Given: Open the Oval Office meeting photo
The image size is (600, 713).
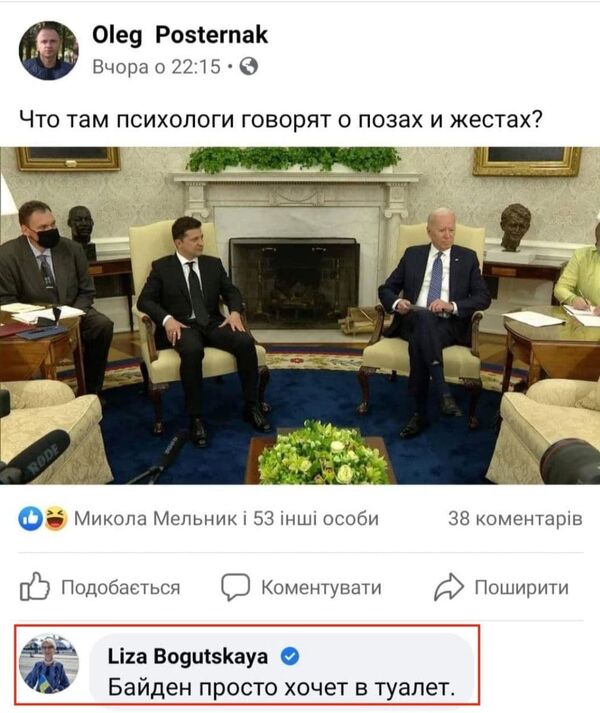Looking at the screenshot, I should 300,315.
